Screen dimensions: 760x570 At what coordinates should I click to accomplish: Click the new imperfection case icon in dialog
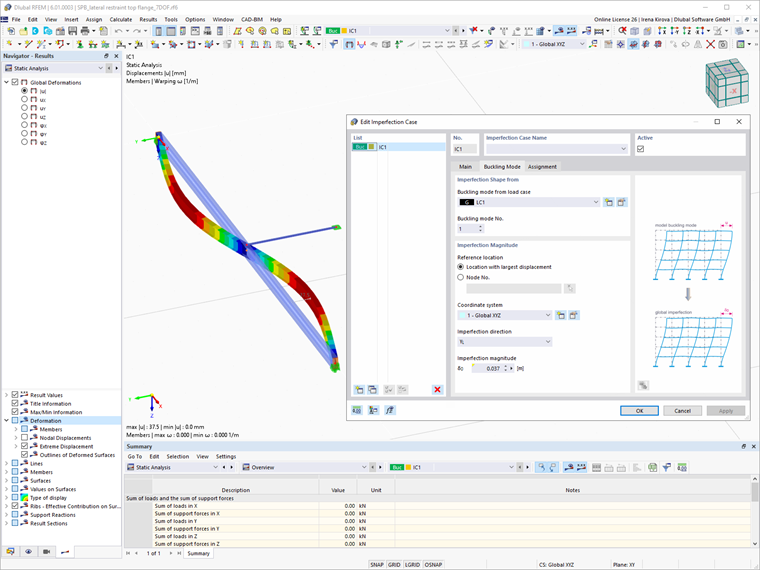click(359, 389)
